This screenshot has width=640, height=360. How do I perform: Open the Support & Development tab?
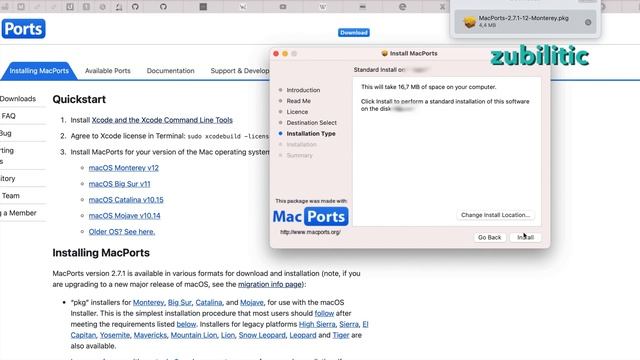[240, 71]
